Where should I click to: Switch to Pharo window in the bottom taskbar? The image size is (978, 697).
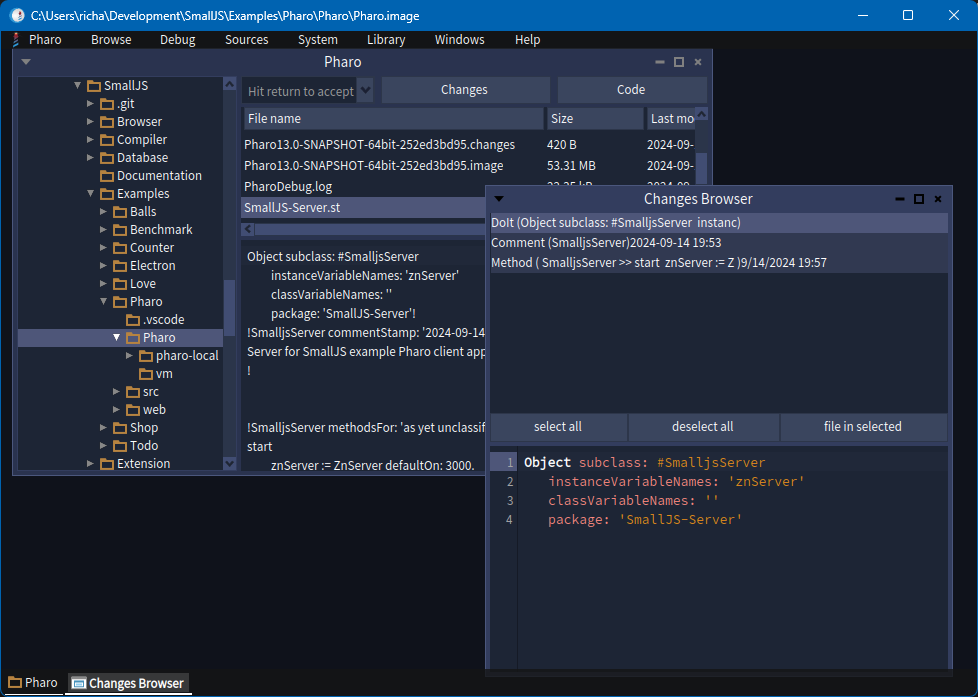point(33,683)
